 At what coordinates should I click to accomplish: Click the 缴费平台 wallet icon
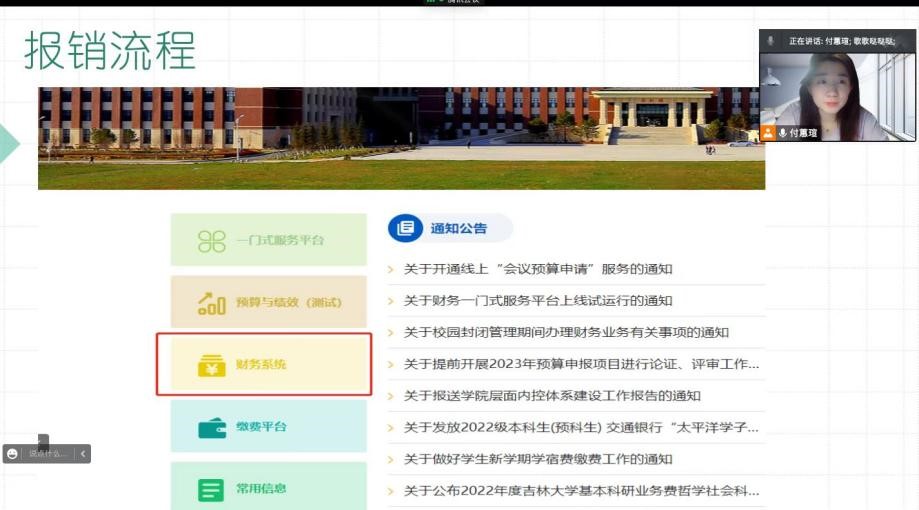click(x=212, y=427)
